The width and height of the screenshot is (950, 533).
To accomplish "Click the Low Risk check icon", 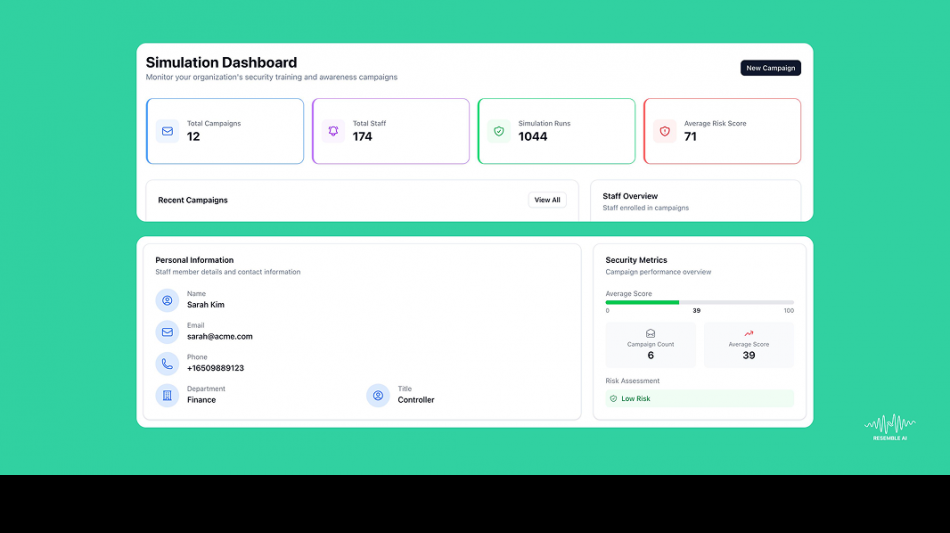I will pyautogui.click(x=613, y=399).
